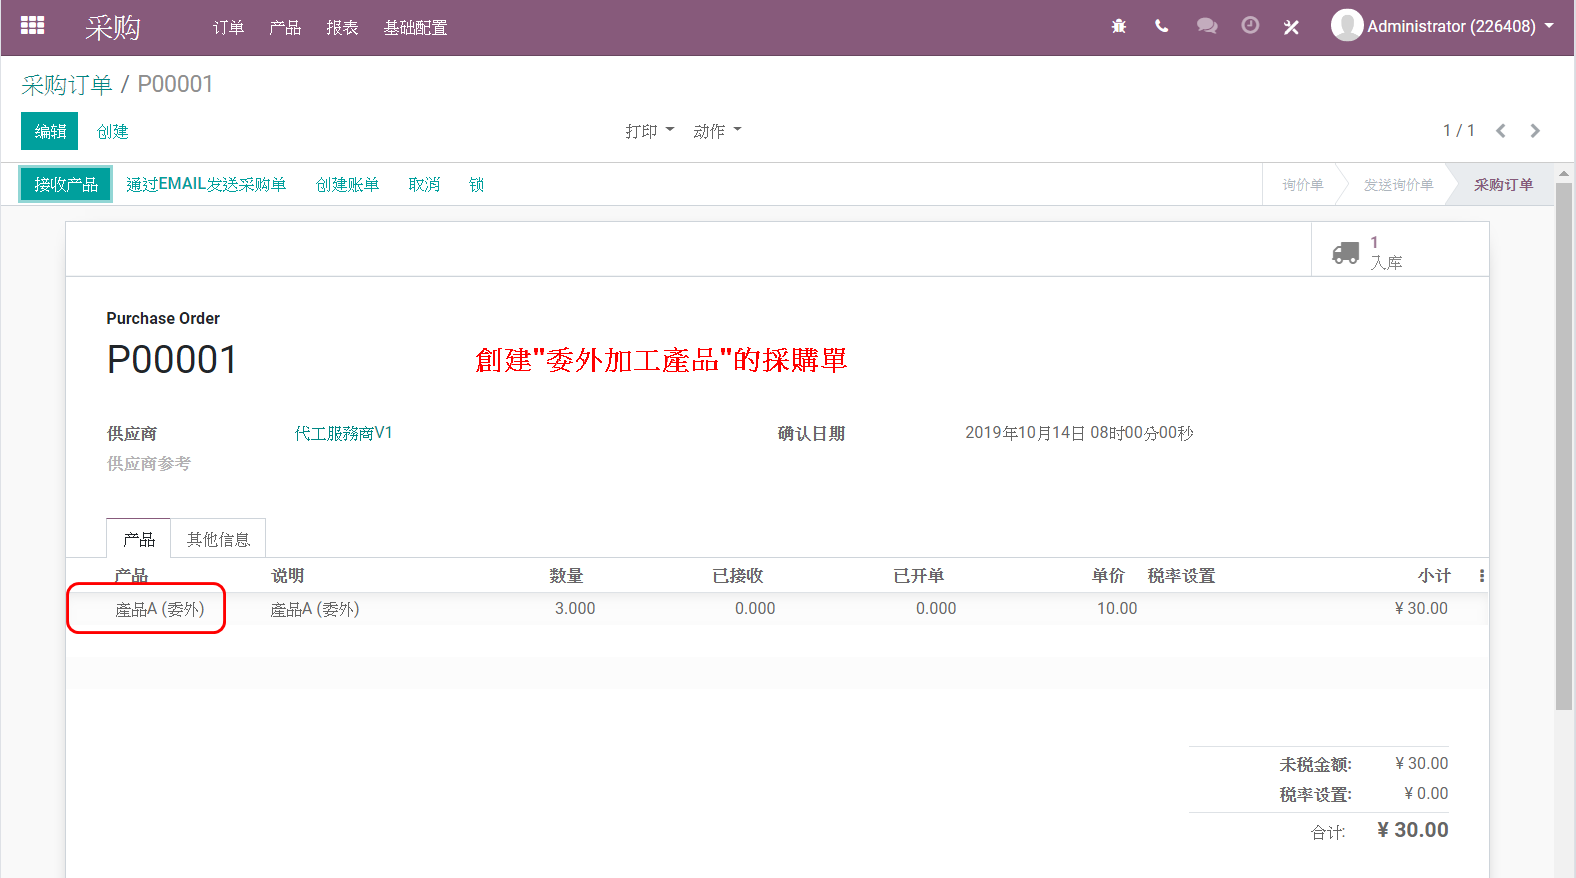Click the Administrator avatar icon

click(1347, 25)
